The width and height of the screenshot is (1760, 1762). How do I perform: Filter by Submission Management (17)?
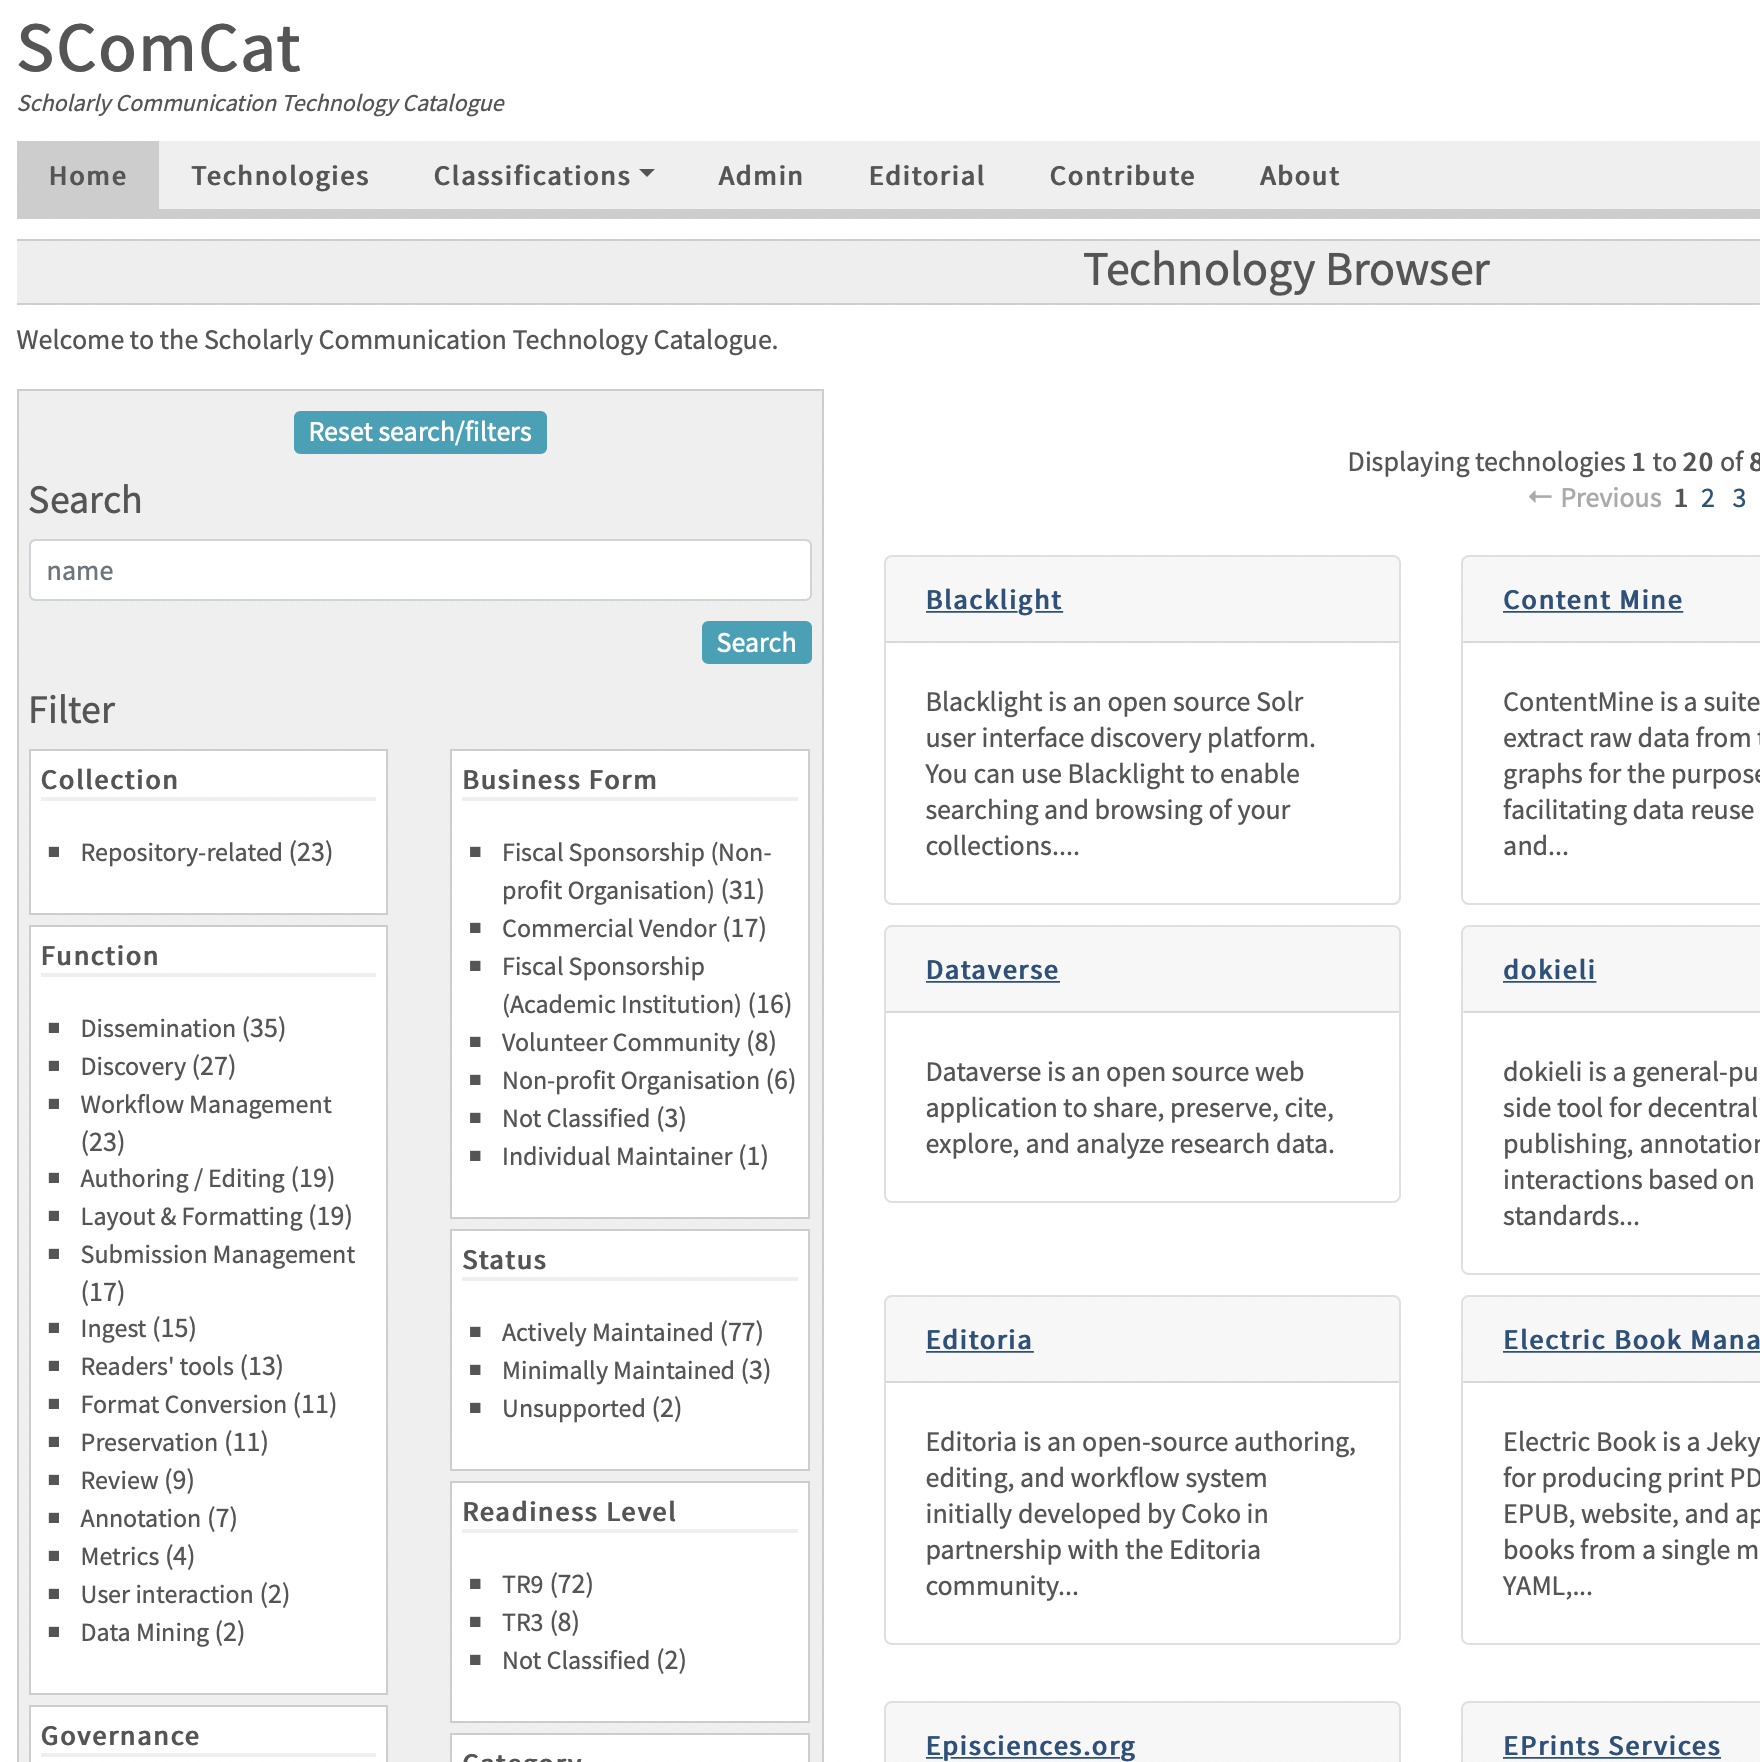coord(217,1272)
